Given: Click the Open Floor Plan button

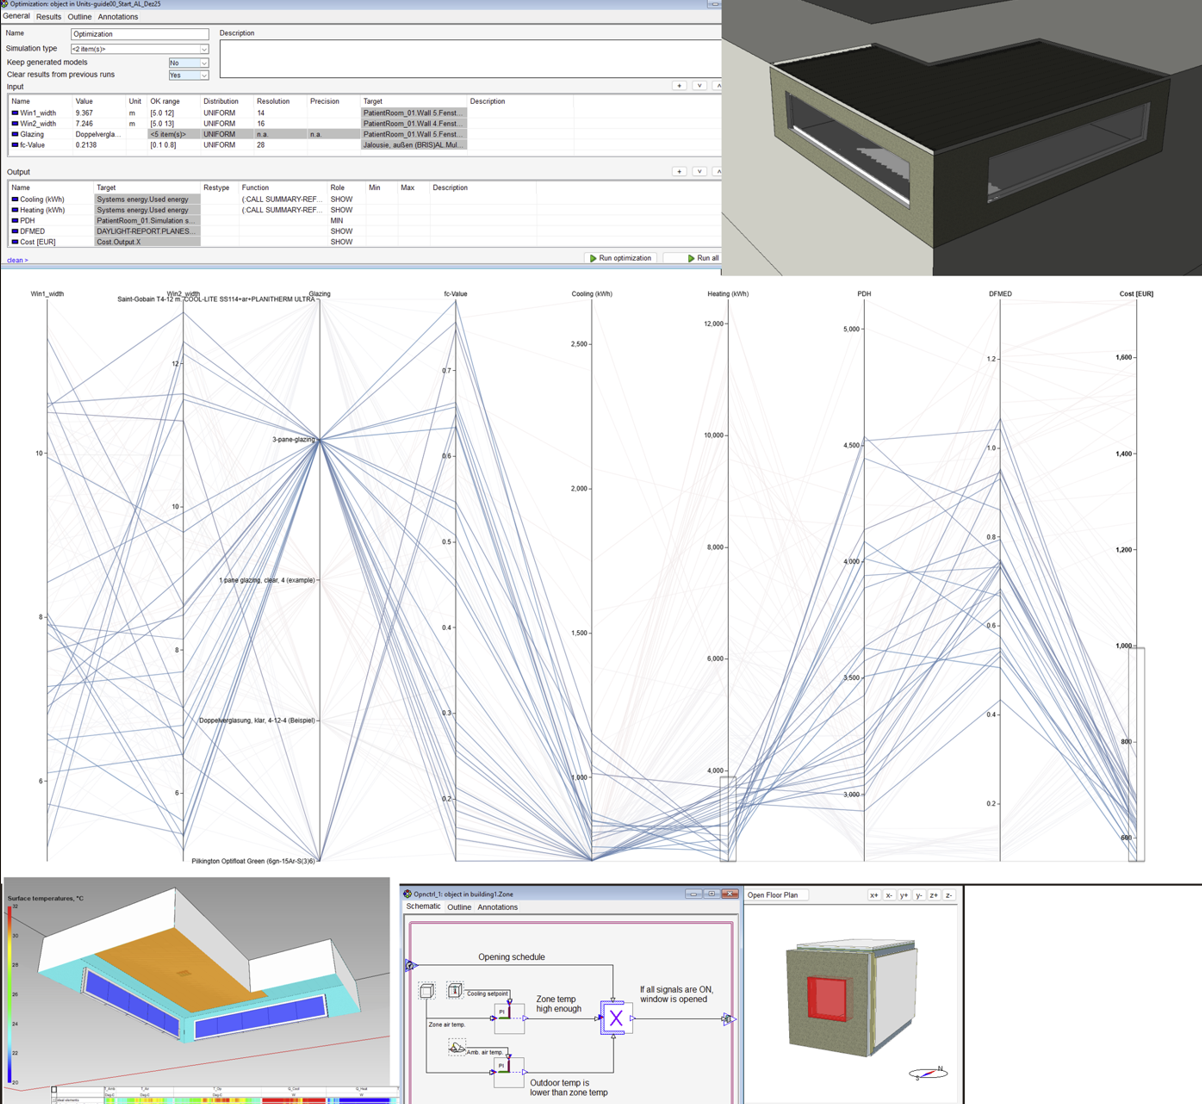Looking at the screenshot, I should pos(773,895).
